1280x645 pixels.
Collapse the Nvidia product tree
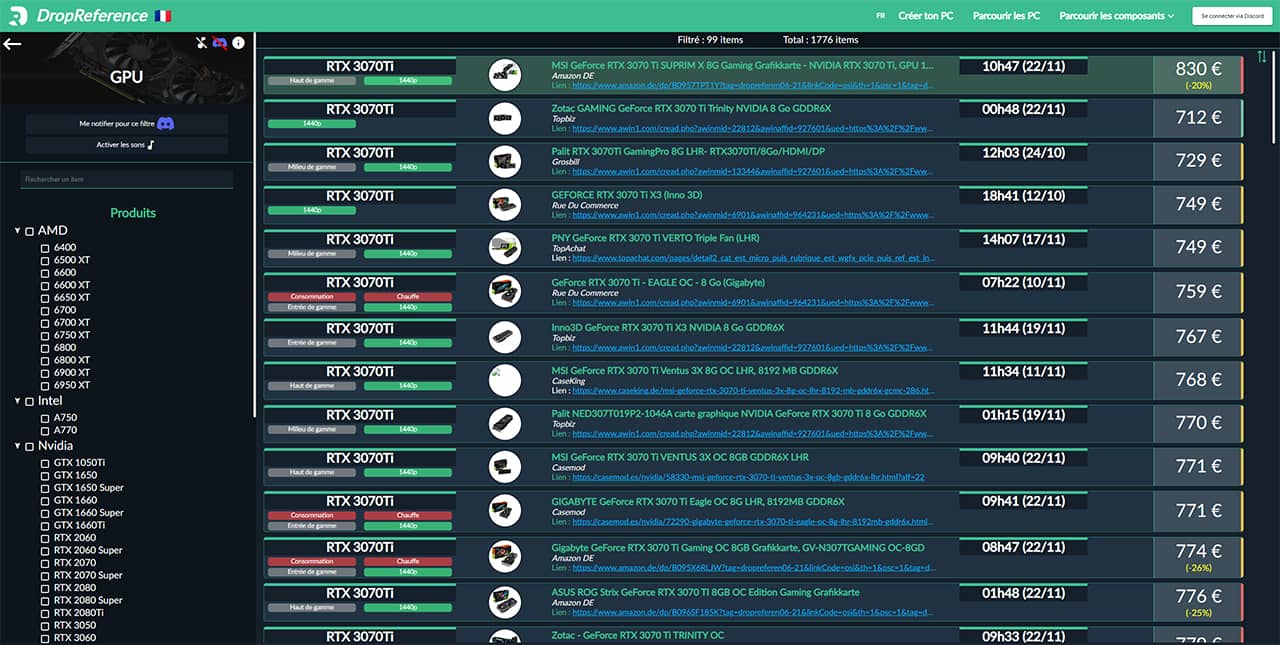(17, 446)
